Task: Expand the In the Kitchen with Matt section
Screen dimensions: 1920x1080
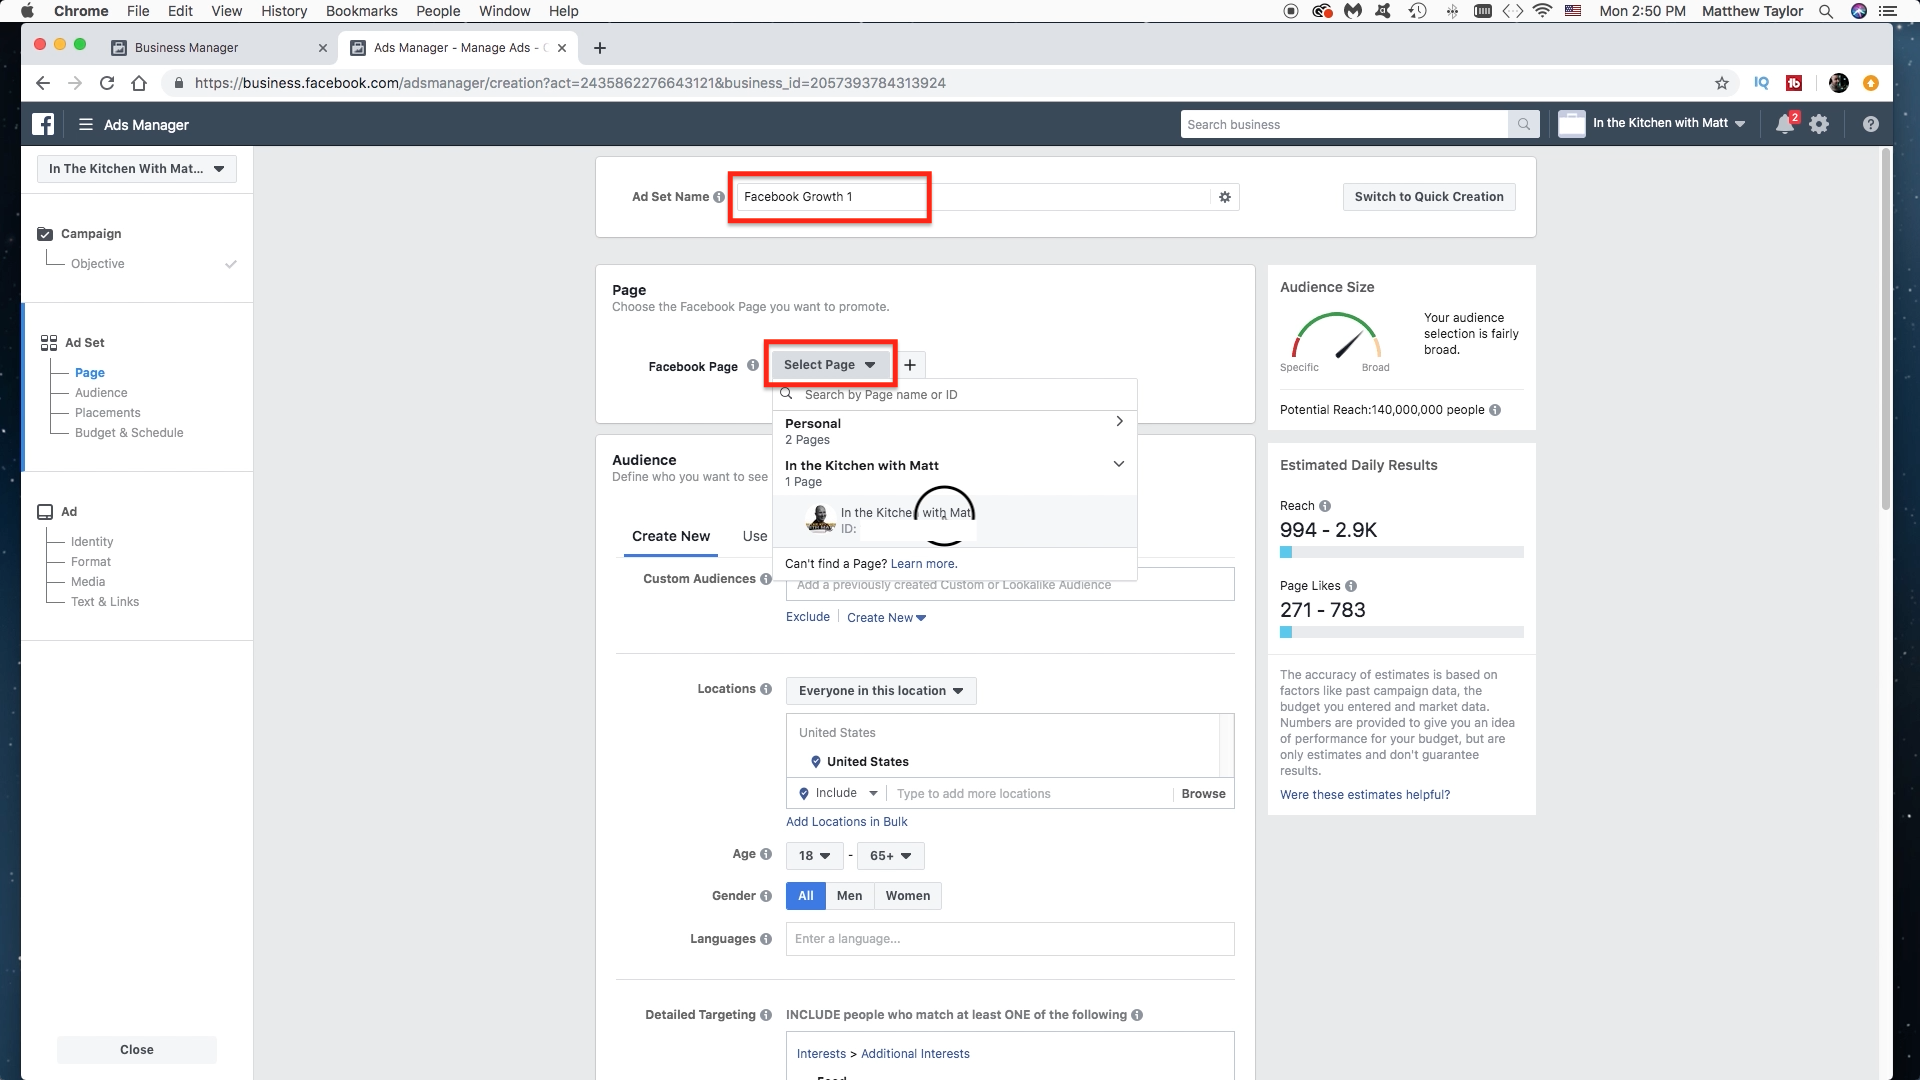Action: click(1120, 464)
